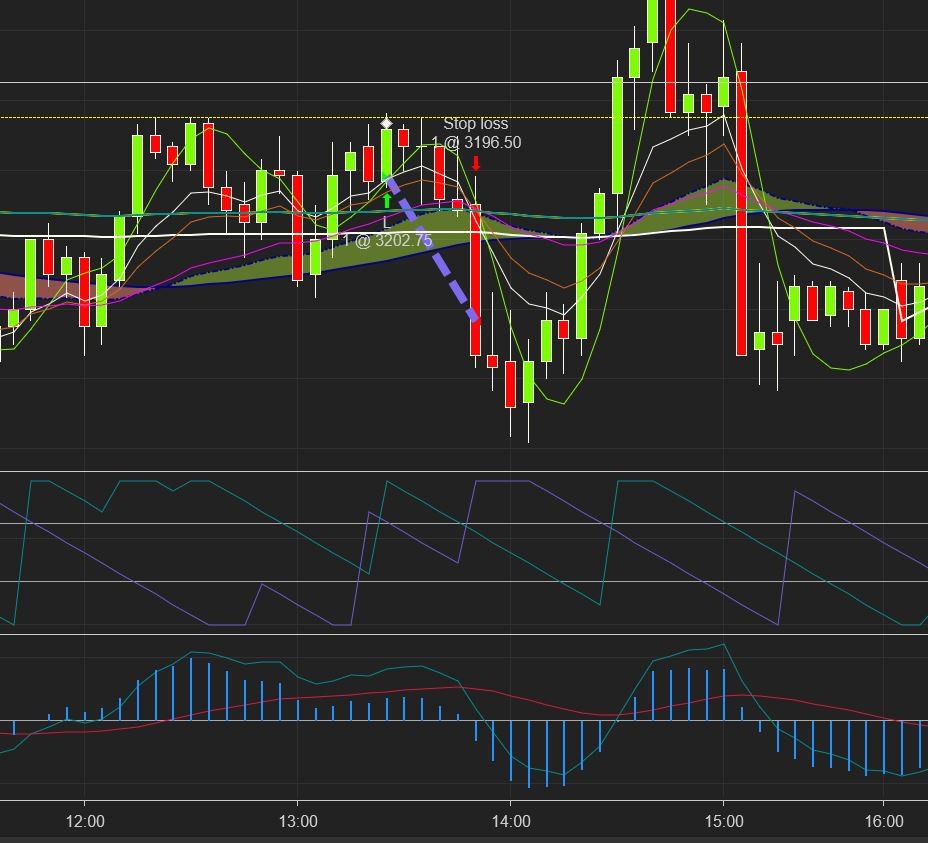928x843 pixels.
Task: Click the '1 @ 3202.75' entry price label
Action: (x=387, y=240)
